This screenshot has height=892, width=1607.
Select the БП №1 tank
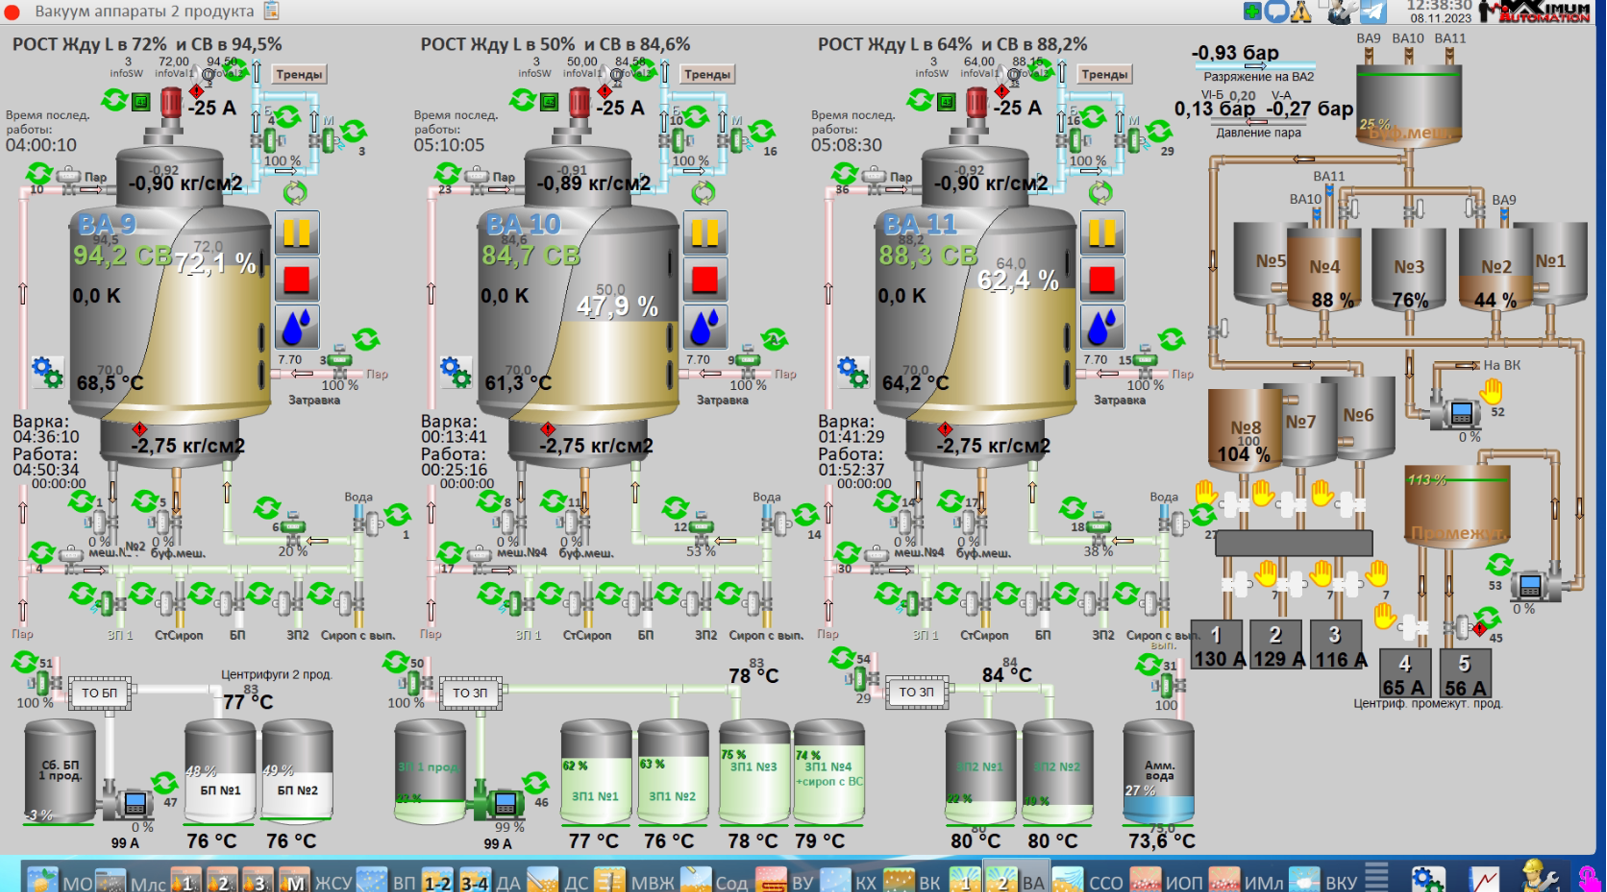pyautogui.click(x=220, y=772)
